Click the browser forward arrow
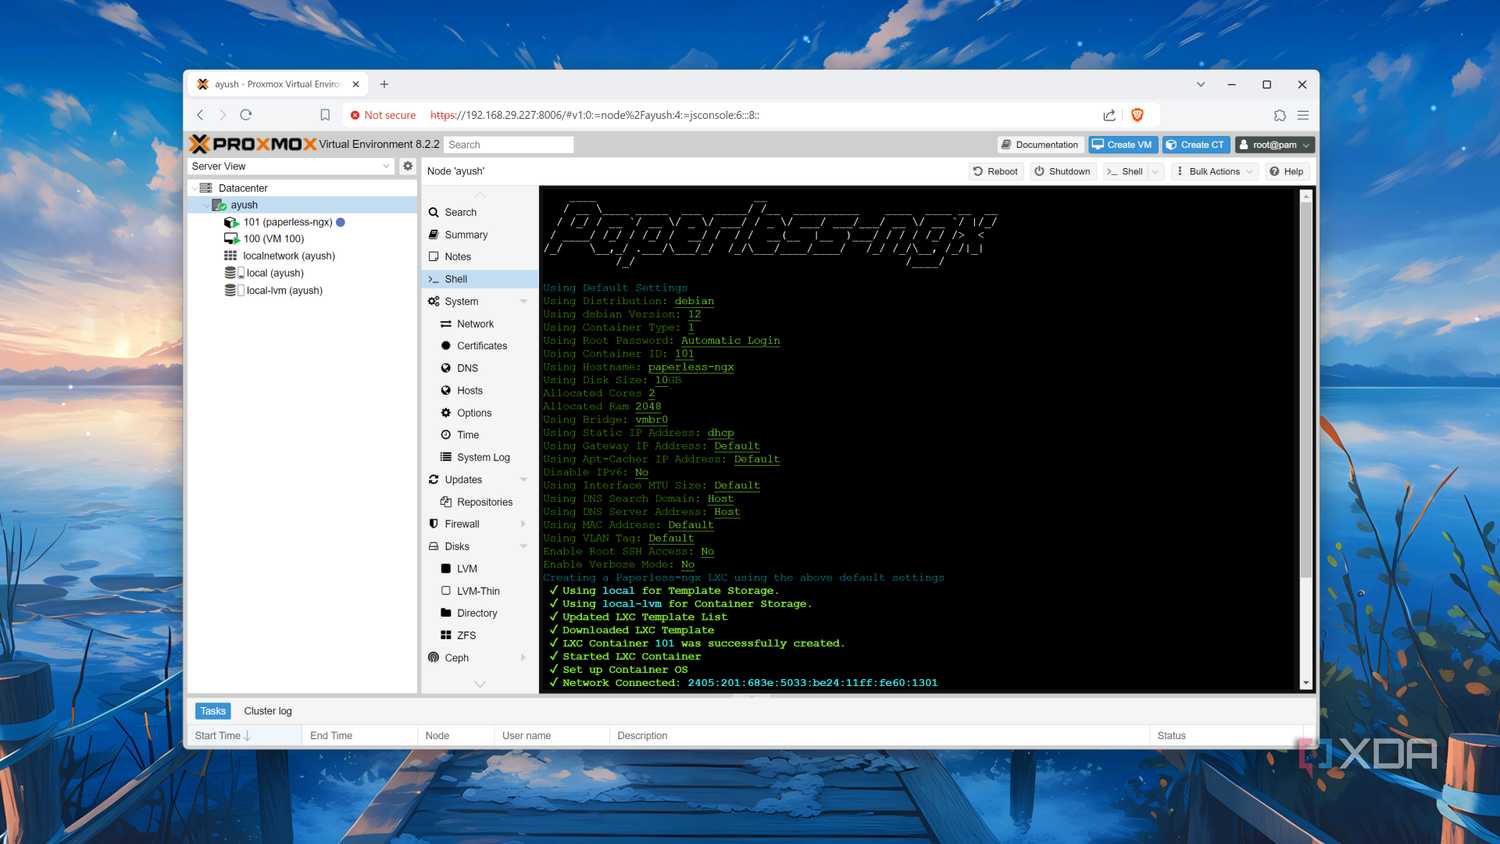Screen dimensions: 1500x844 click(223, 115)
